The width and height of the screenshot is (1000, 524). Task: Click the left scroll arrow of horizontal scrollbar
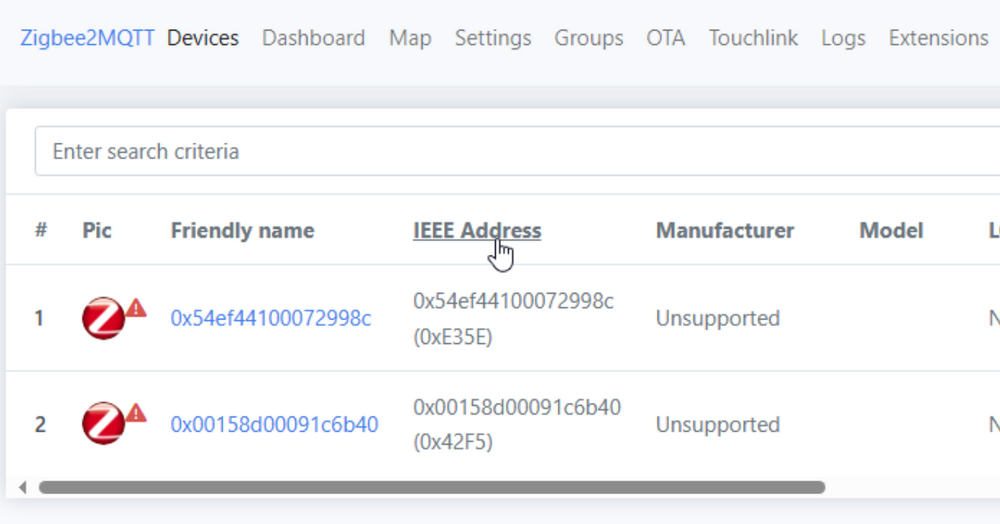click(x=23, y=488)
